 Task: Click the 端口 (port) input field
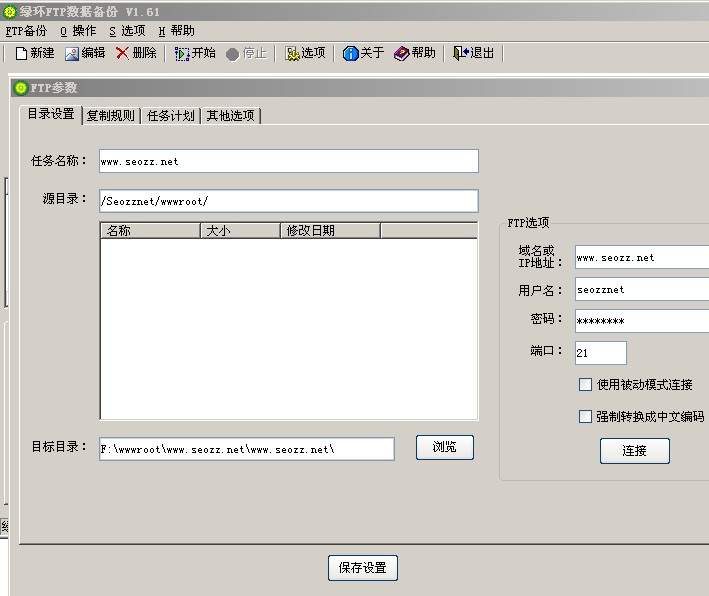coord(601,353)
